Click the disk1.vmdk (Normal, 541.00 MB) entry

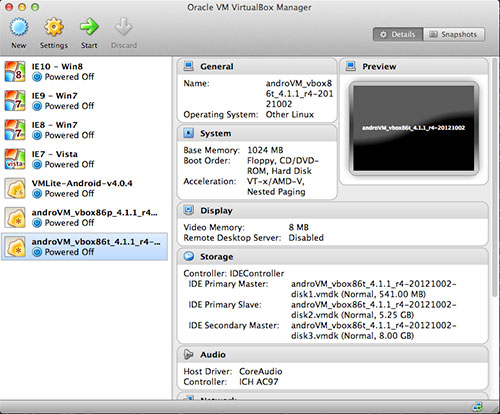click(358, 294)
